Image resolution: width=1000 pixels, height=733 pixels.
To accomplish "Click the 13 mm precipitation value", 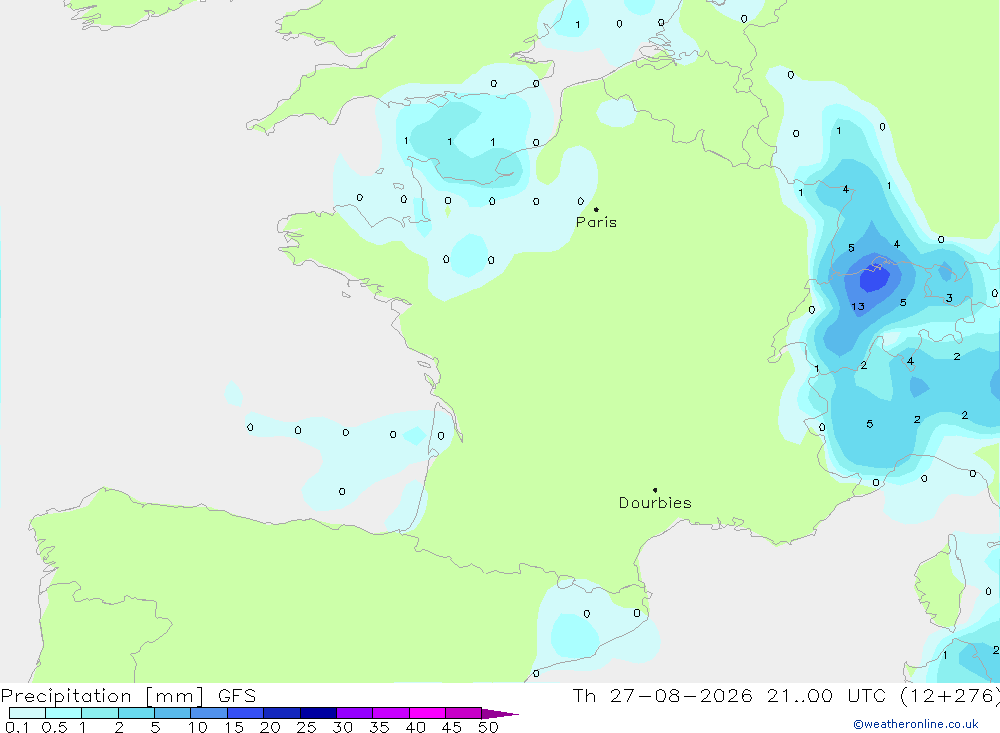I will click(858, 307).
